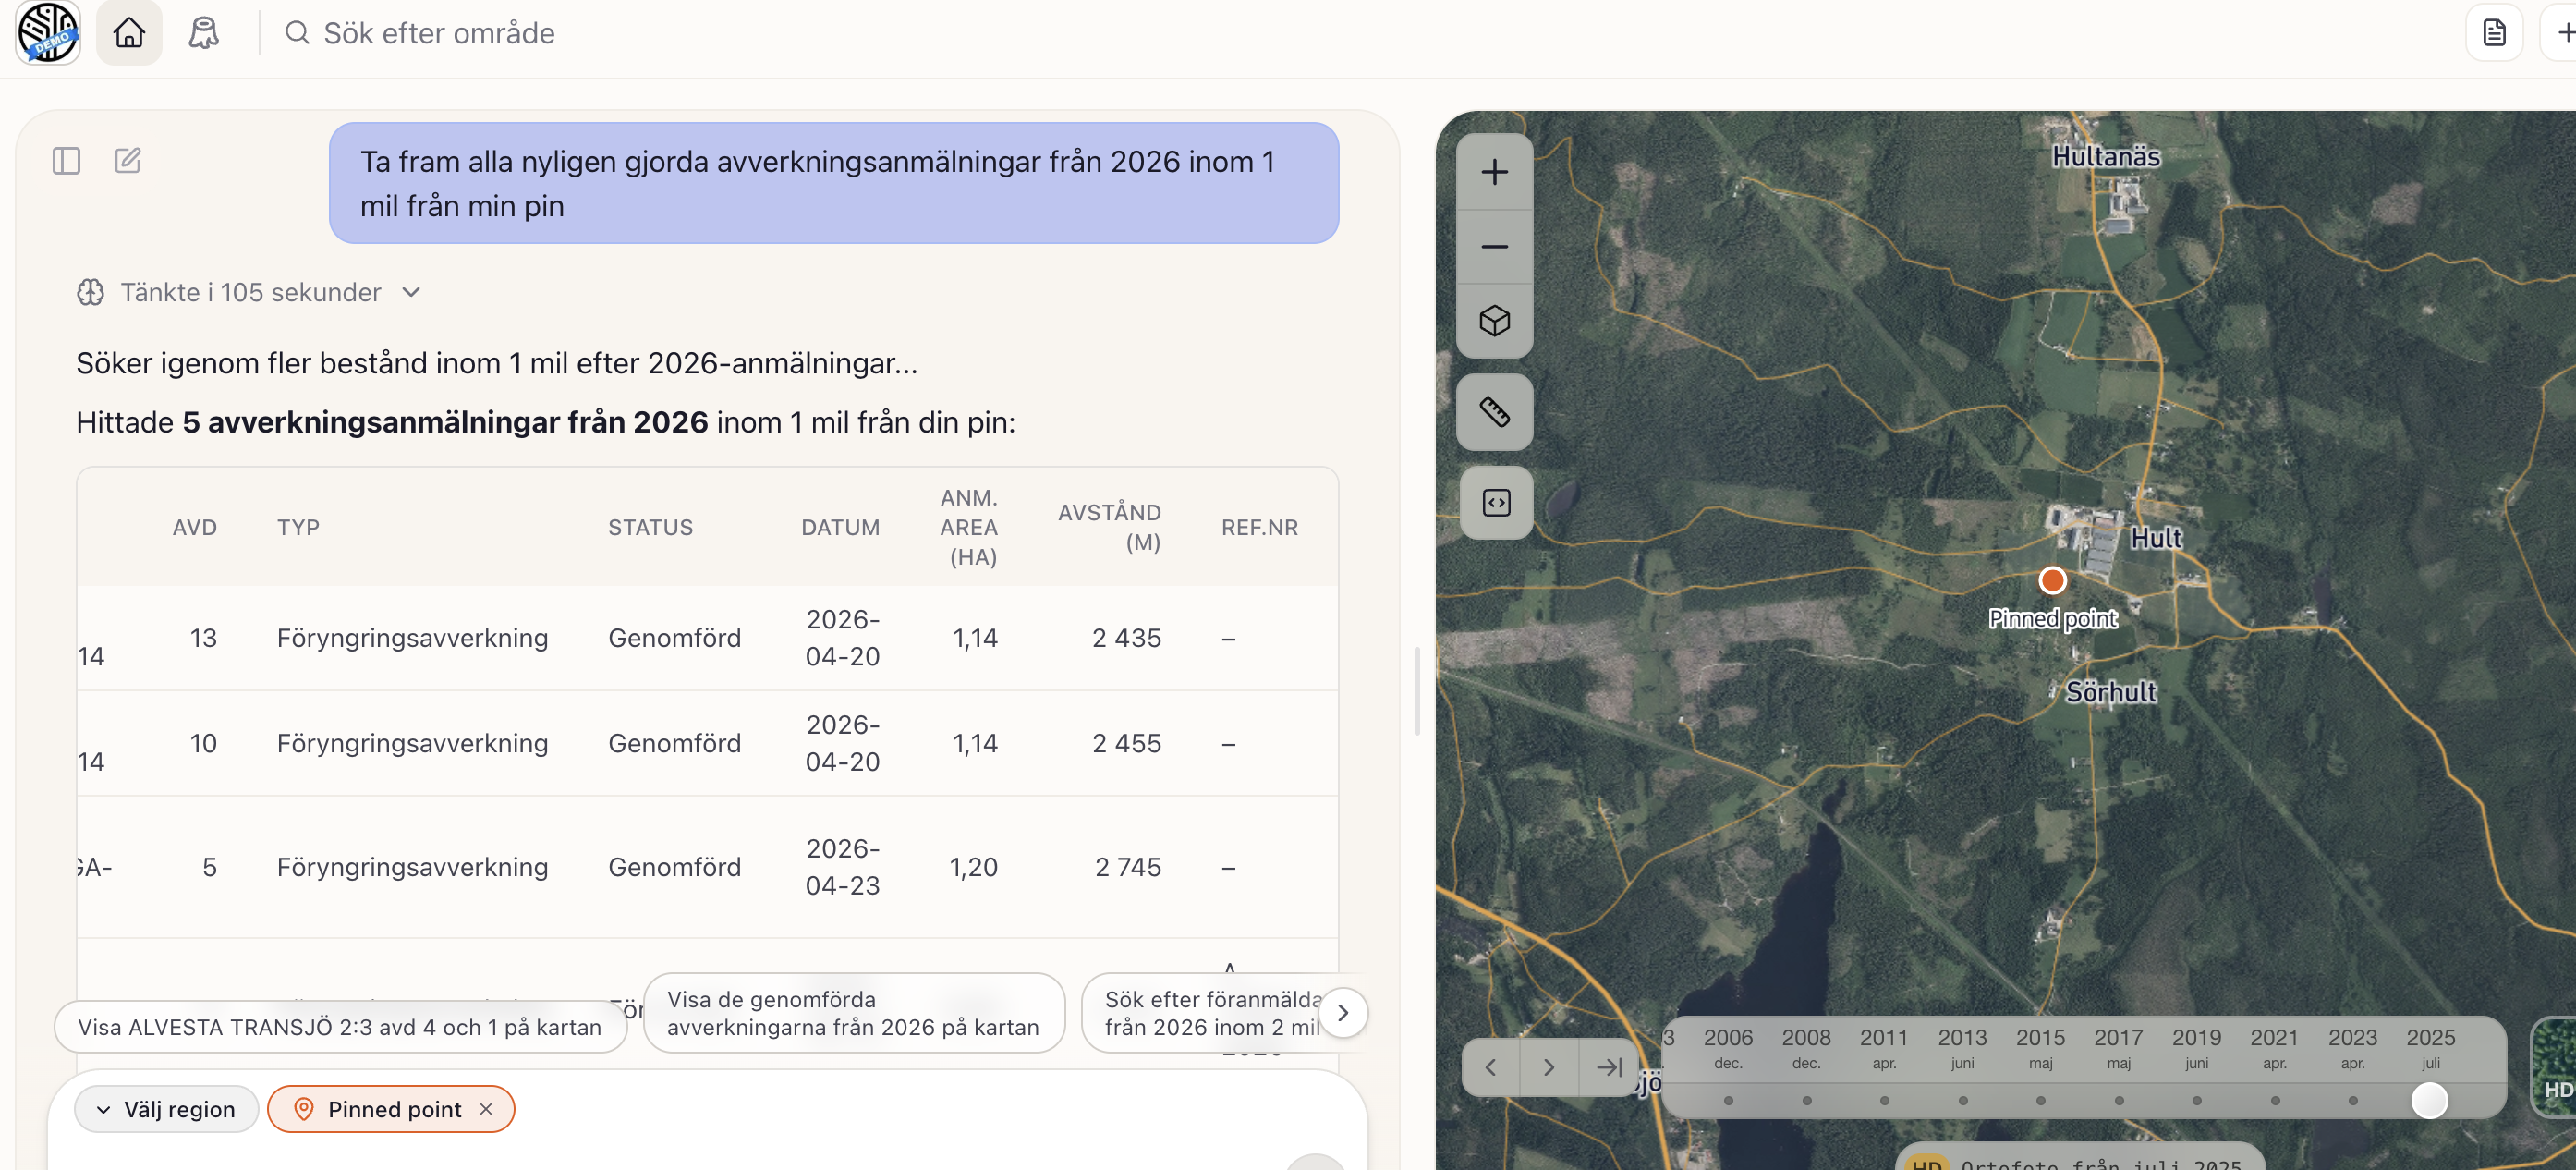Click the distance value 2 455
The width and height of the screenshot is (2576, 1170).
(1126, 743)
